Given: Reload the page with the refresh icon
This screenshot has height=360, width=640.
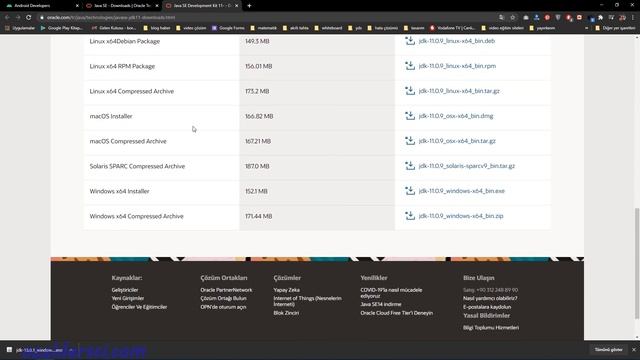Looking at the screenshot, I should click(29, 18).
